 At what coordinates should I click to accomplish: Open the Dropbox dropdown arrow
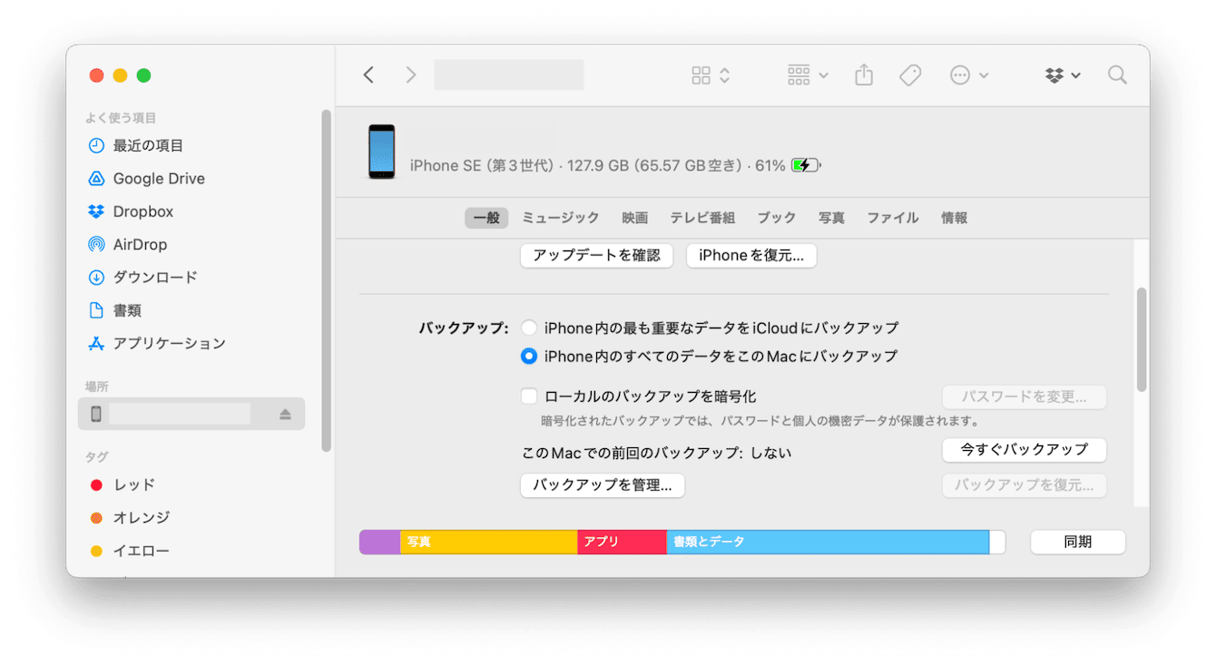[x=1076, y=74]
